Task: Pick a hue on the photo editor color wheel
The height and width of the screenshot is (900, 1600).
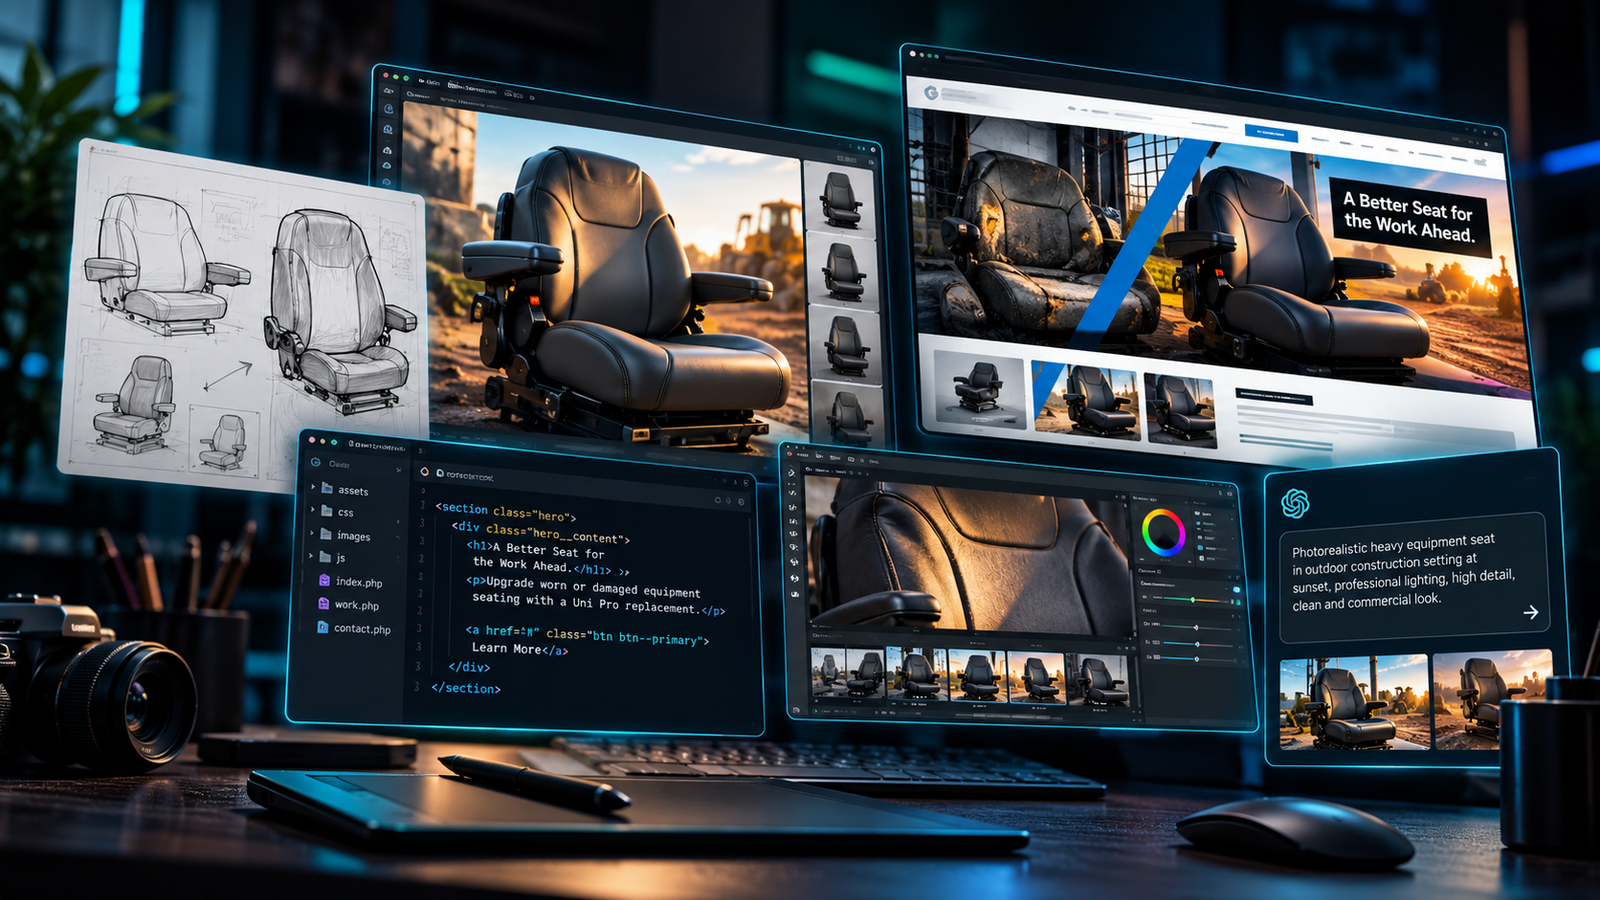Action: pos(1164,532)
